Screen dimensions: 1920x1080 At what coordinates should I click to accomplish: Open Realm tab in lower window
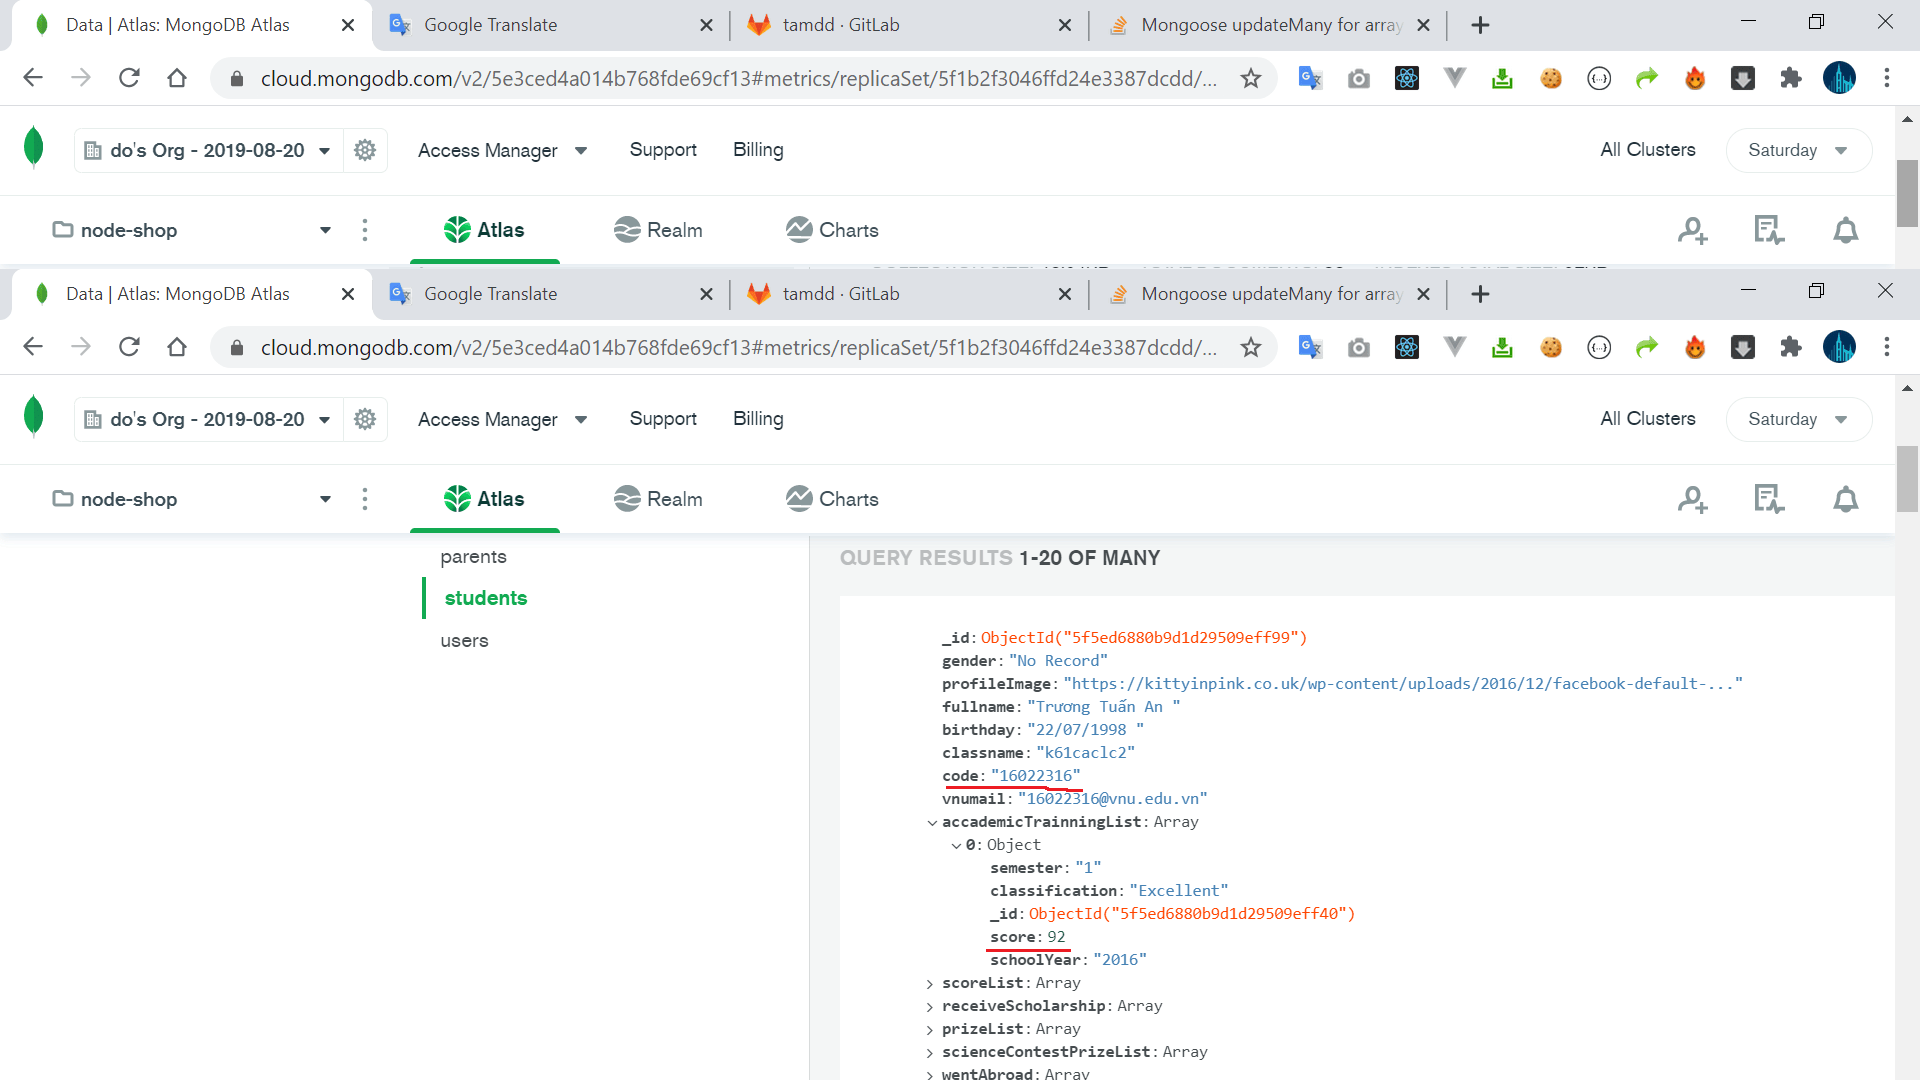pyautogui.click(x=658, y=498)
